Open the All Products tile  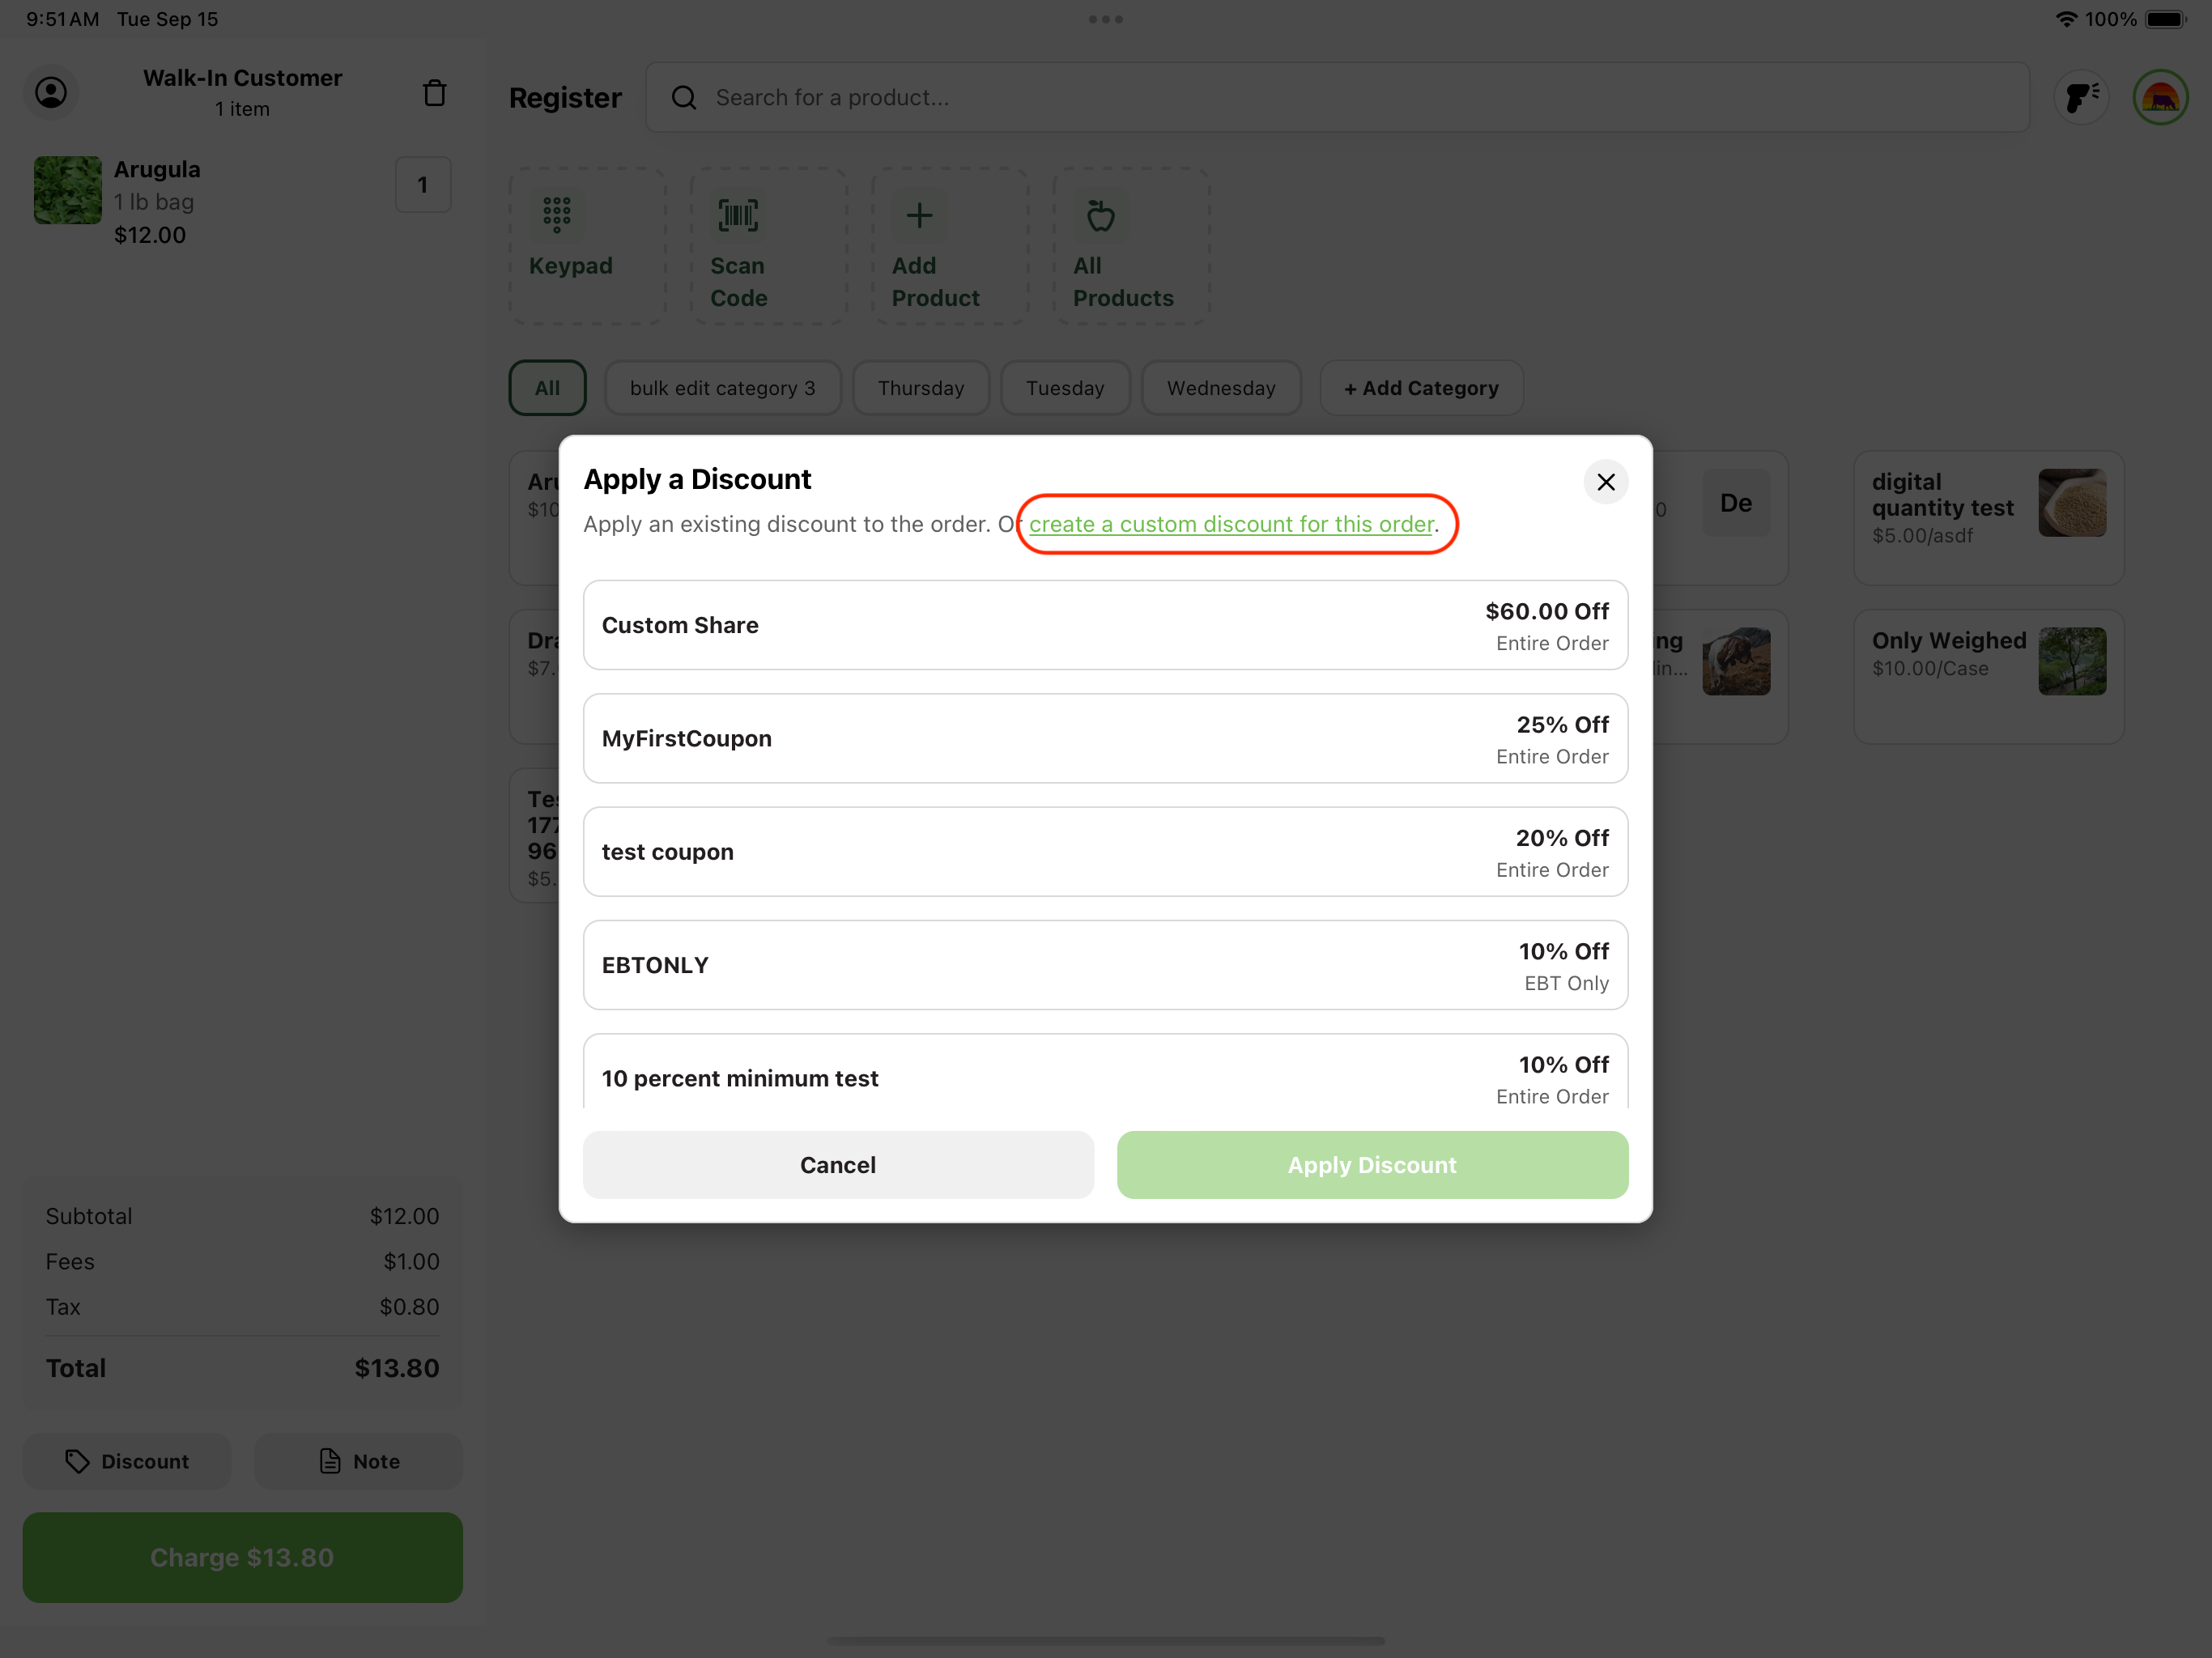pos(1131,246)
